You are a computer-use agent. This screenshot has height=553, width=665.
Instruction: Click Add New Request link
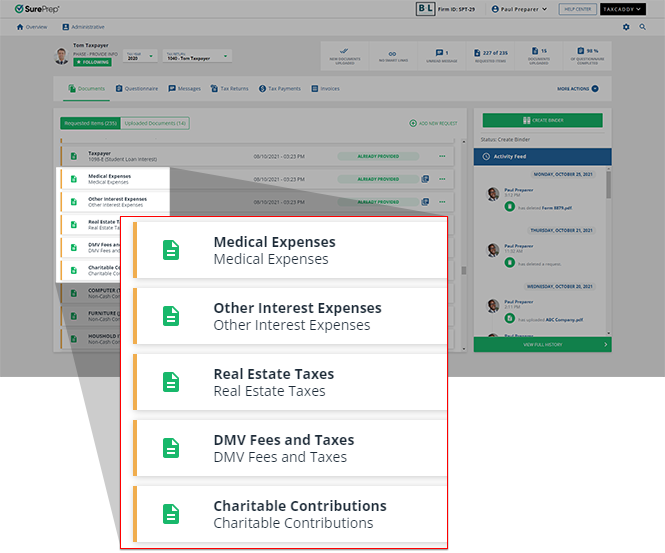click(433, 123)
